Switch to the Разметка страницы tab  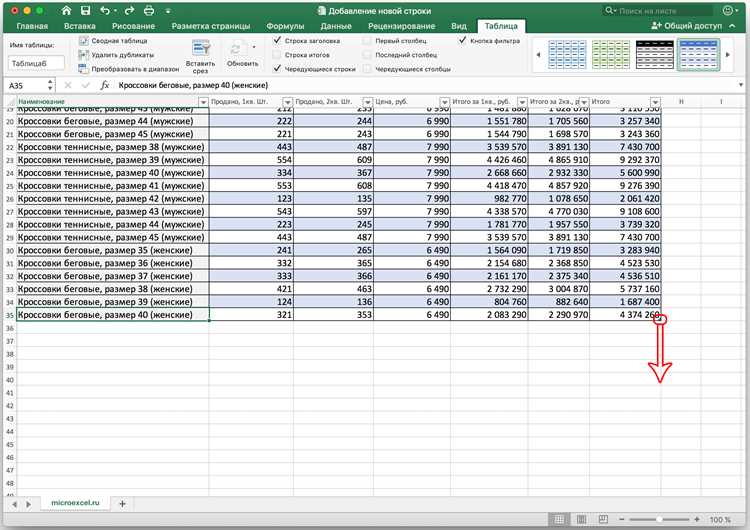pos(211,26)
